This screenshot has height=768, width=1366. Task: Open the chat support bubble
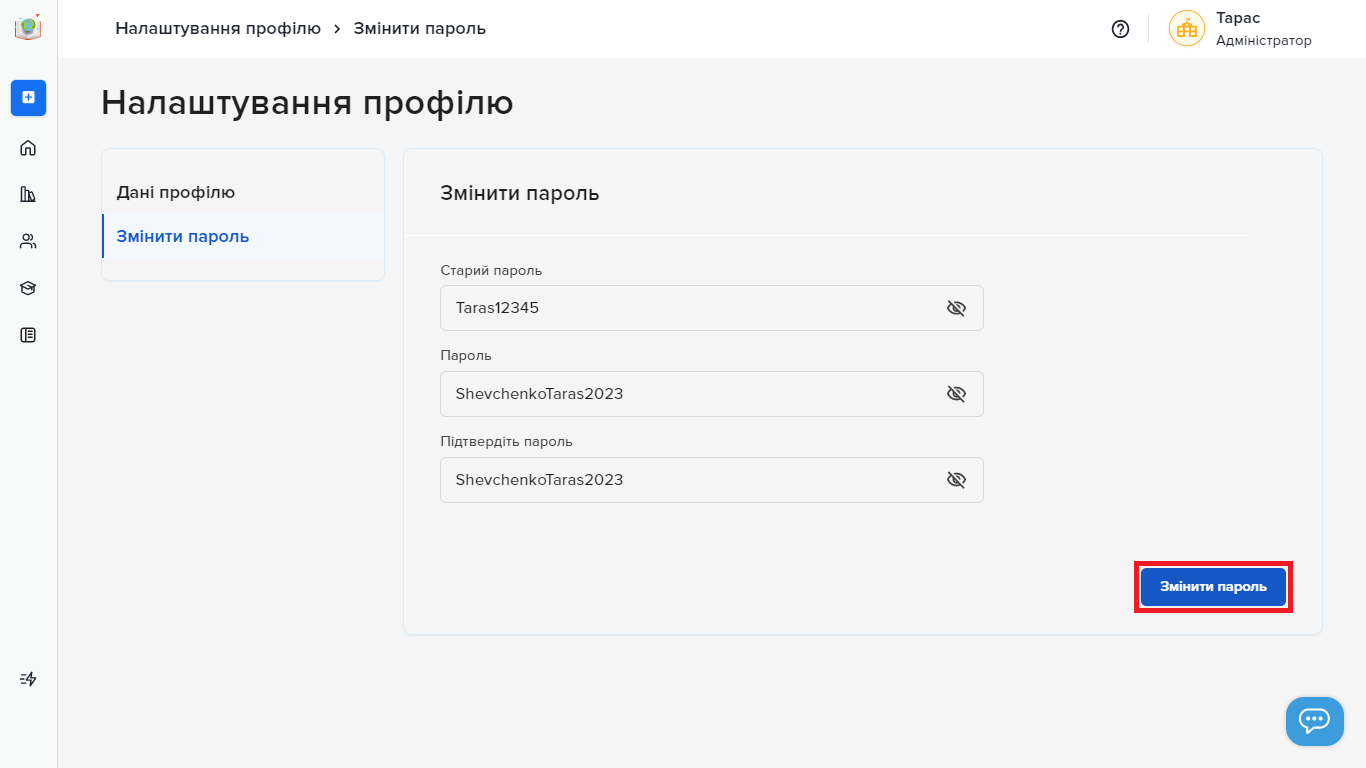[x=1314, y=721]
